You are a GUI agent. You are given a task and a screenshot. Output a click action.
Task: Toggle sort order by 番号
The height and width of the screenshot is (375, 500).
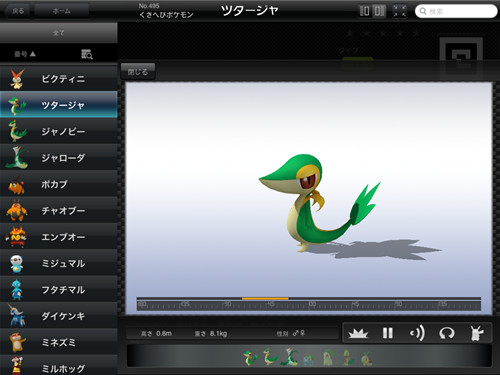25,54
